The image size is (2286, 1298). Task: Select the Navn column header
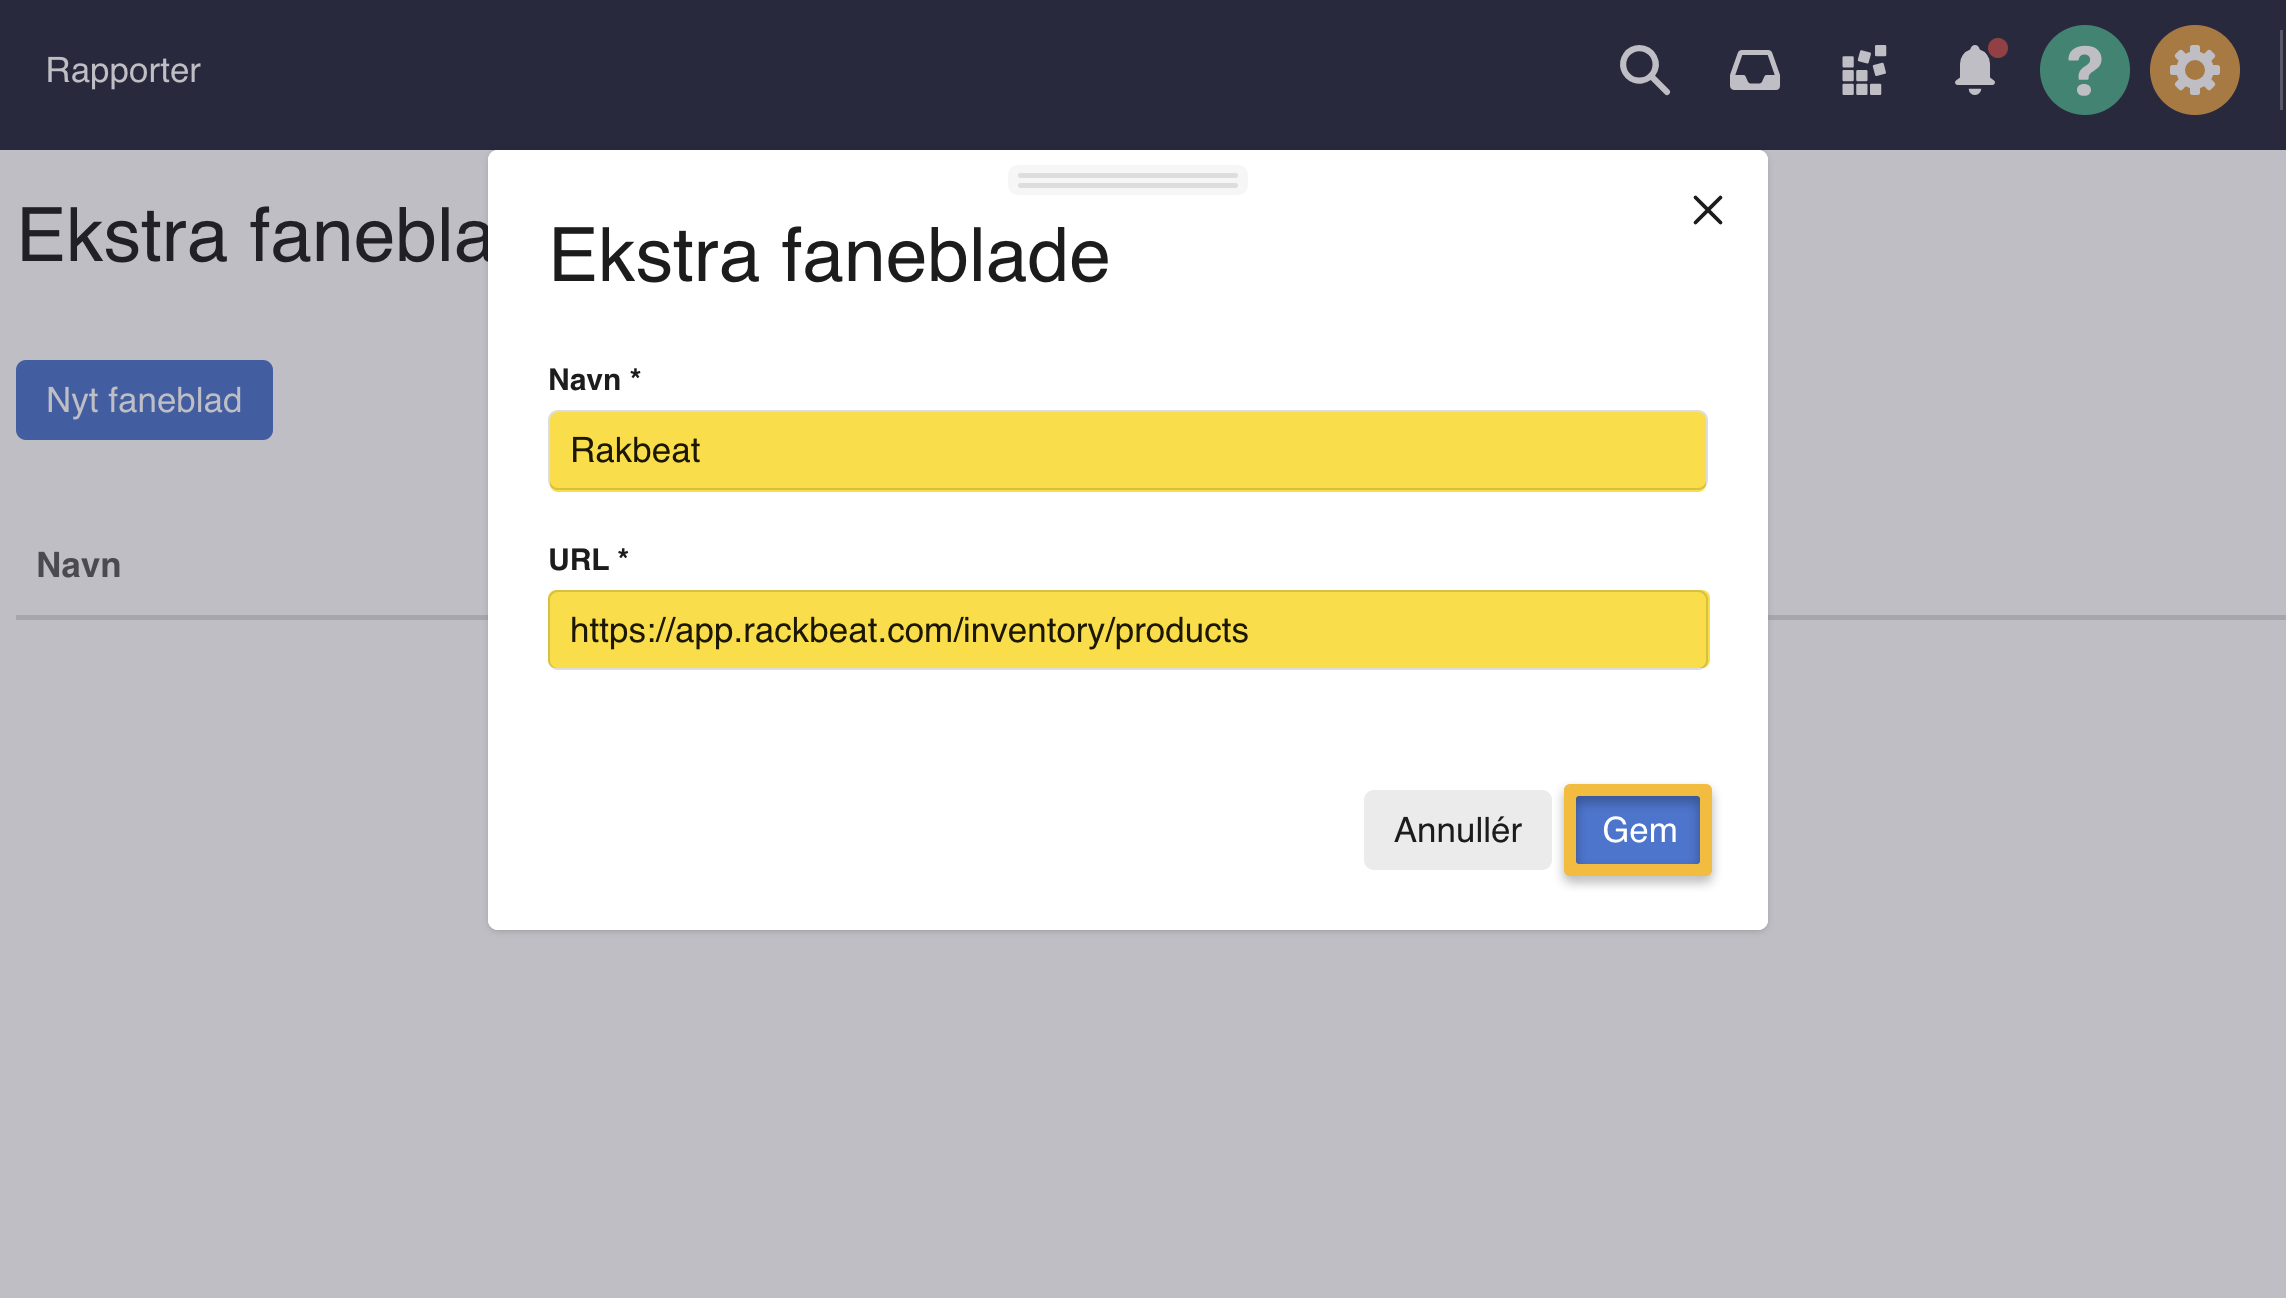[78, 565]
